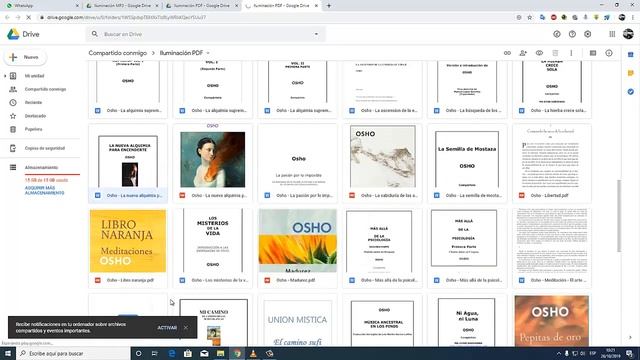Switch to the Iluminación MP3 browser tab
Viewport: 640px width, 360px height.
coord(122,6)
